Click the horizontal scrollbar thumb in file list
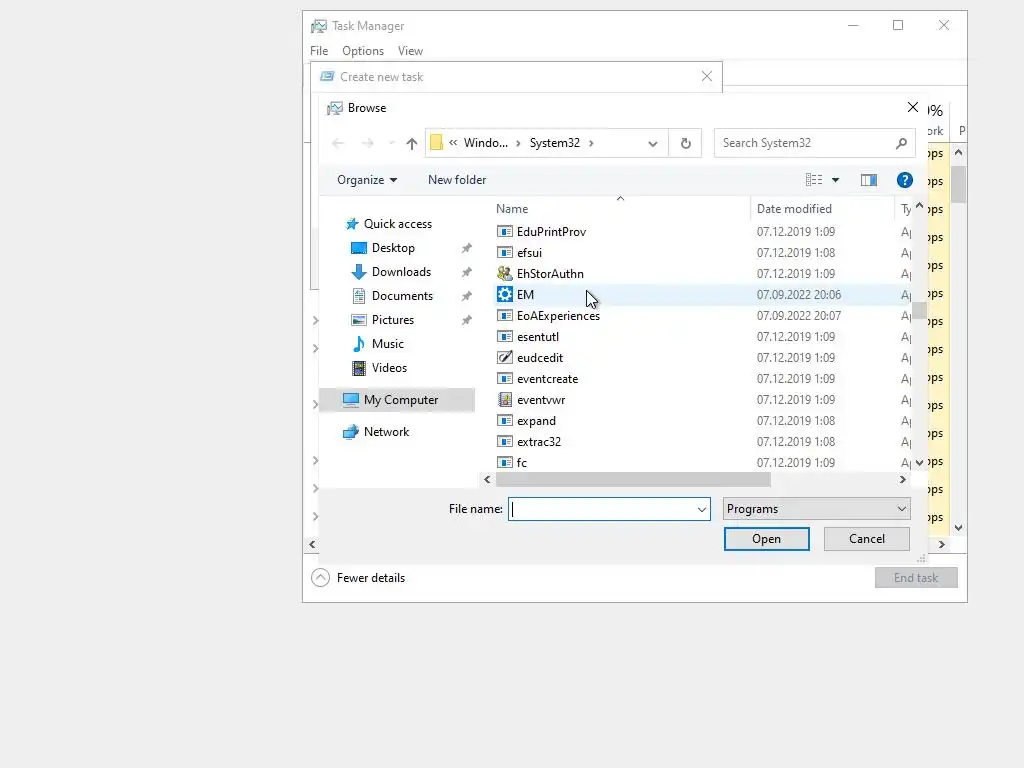Viewport: 1024px width, 768px height. 633,480
